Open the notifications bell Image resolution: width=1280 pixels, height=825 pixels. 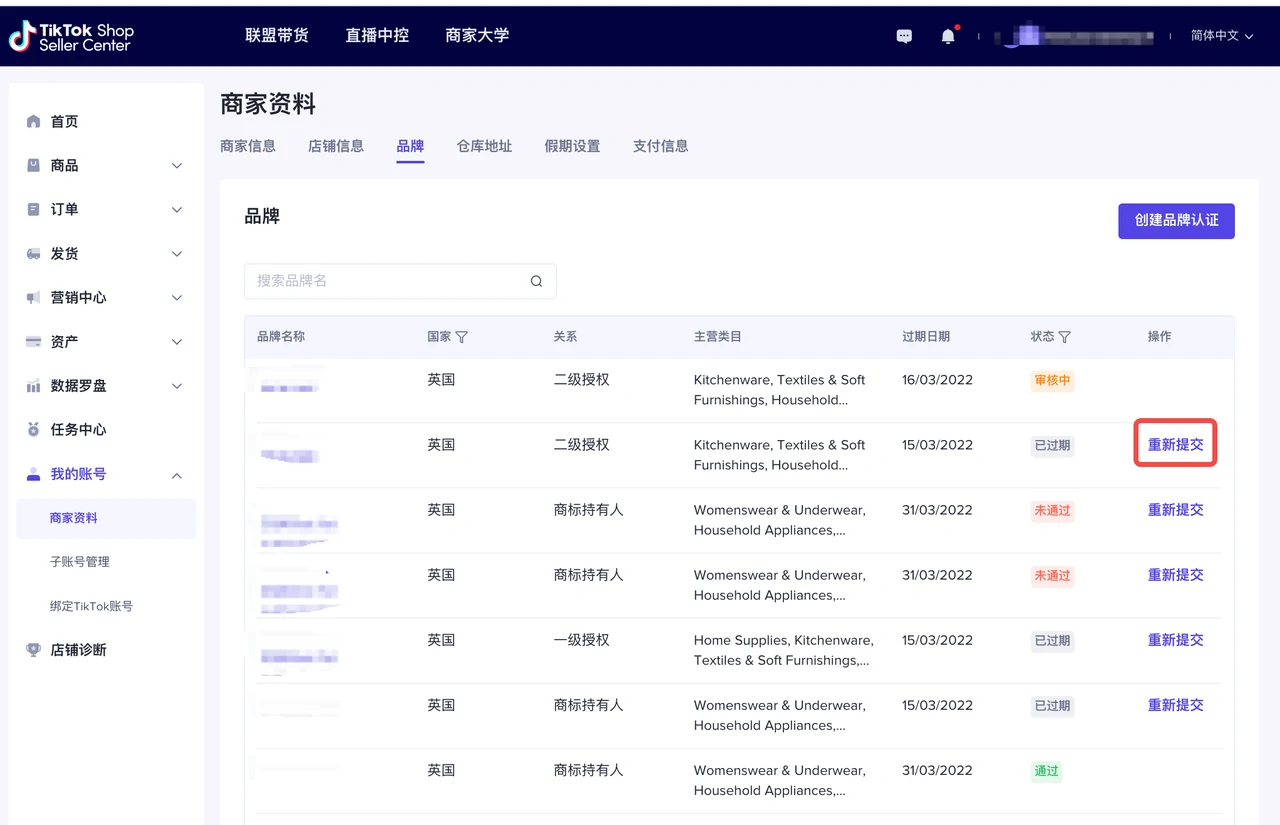948,36
